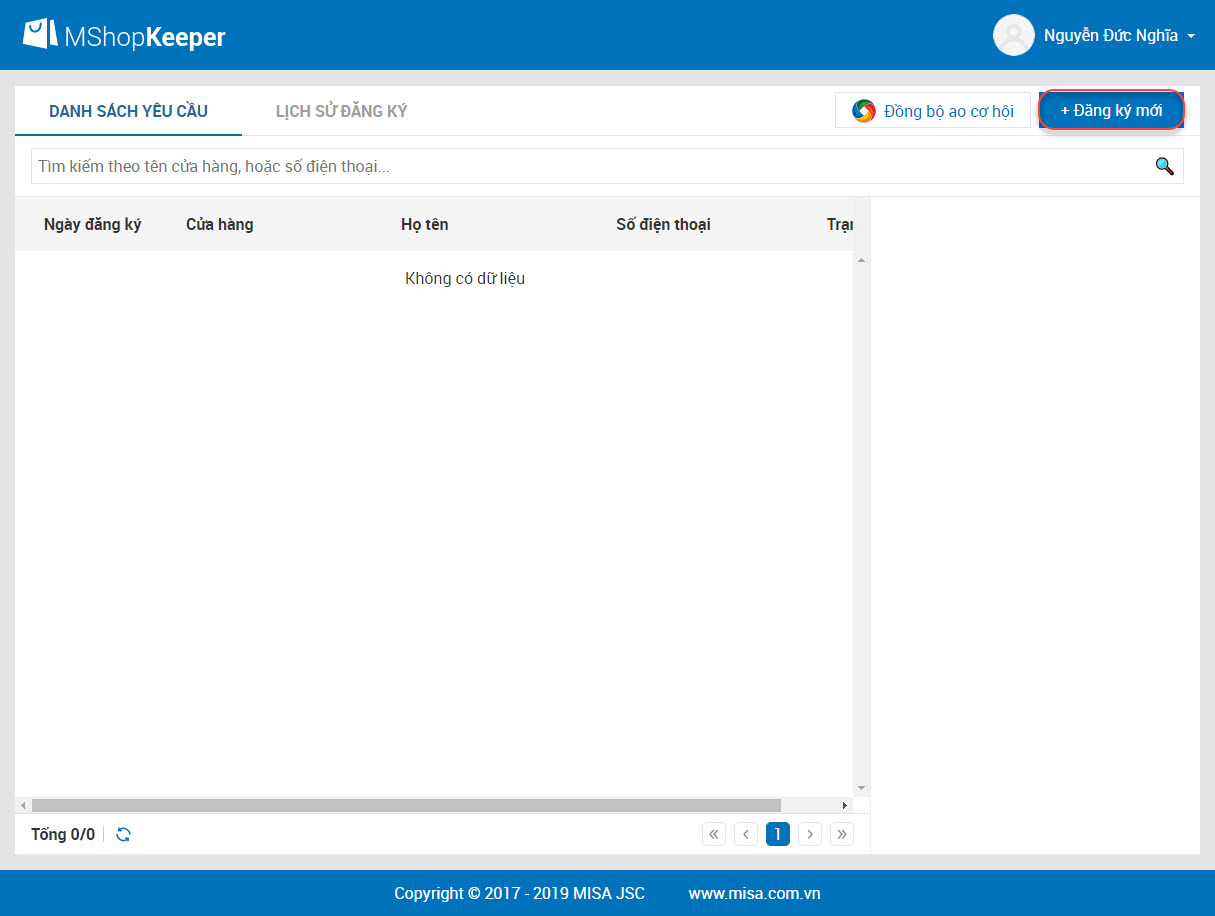Click the vertical scrollbar down arrow

861,788
